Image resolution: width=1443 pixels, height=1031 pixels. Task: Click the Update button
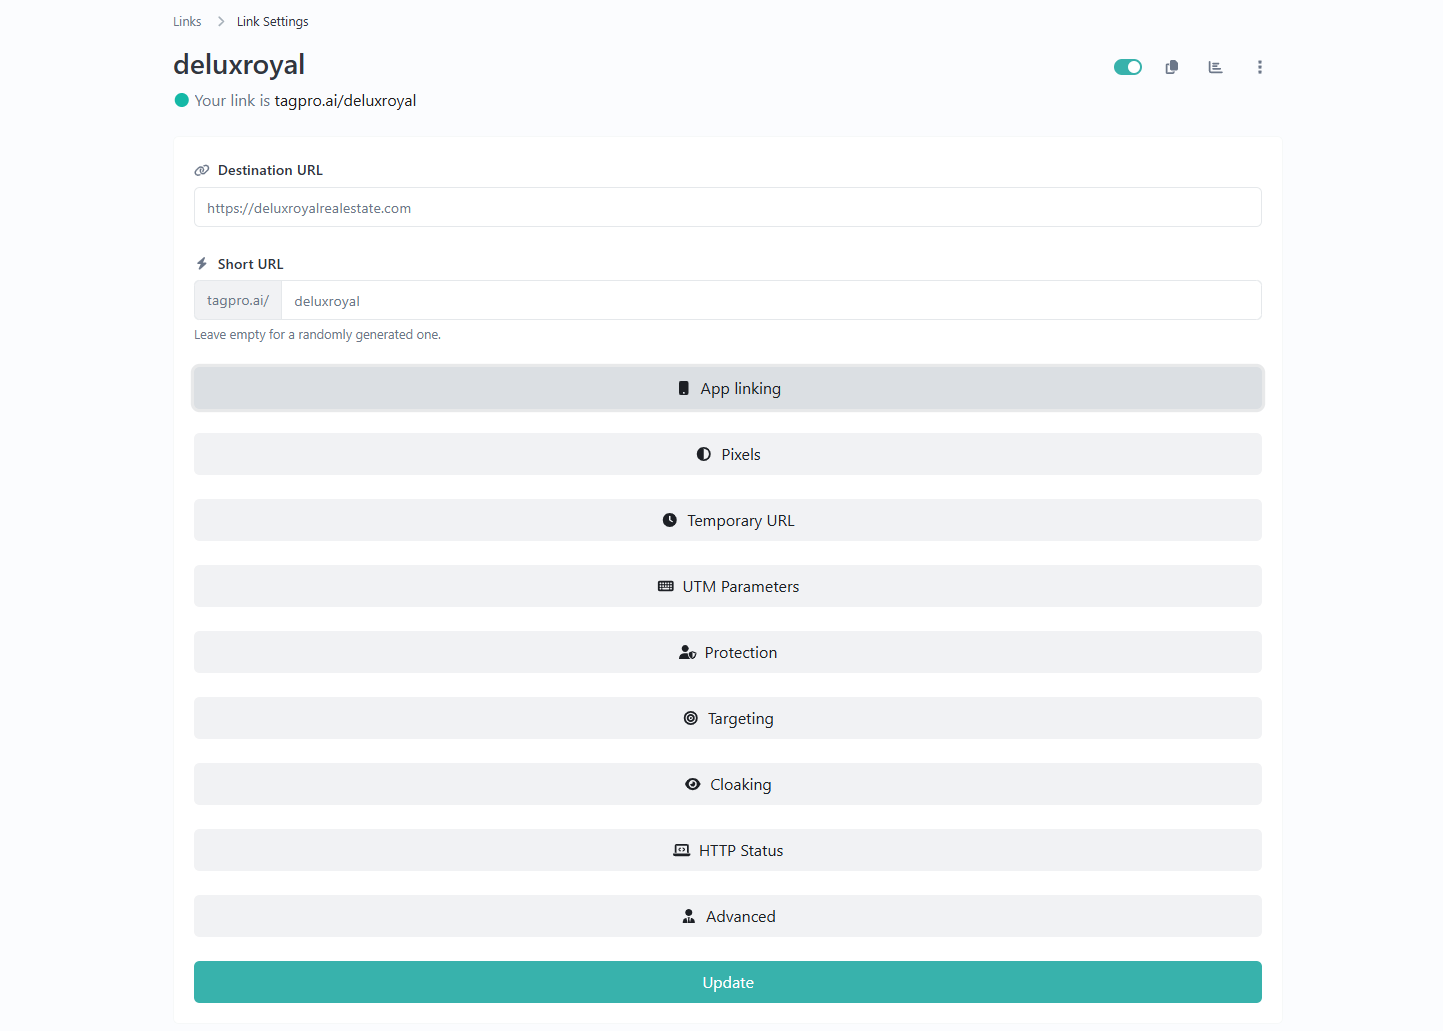click(728, 982)
